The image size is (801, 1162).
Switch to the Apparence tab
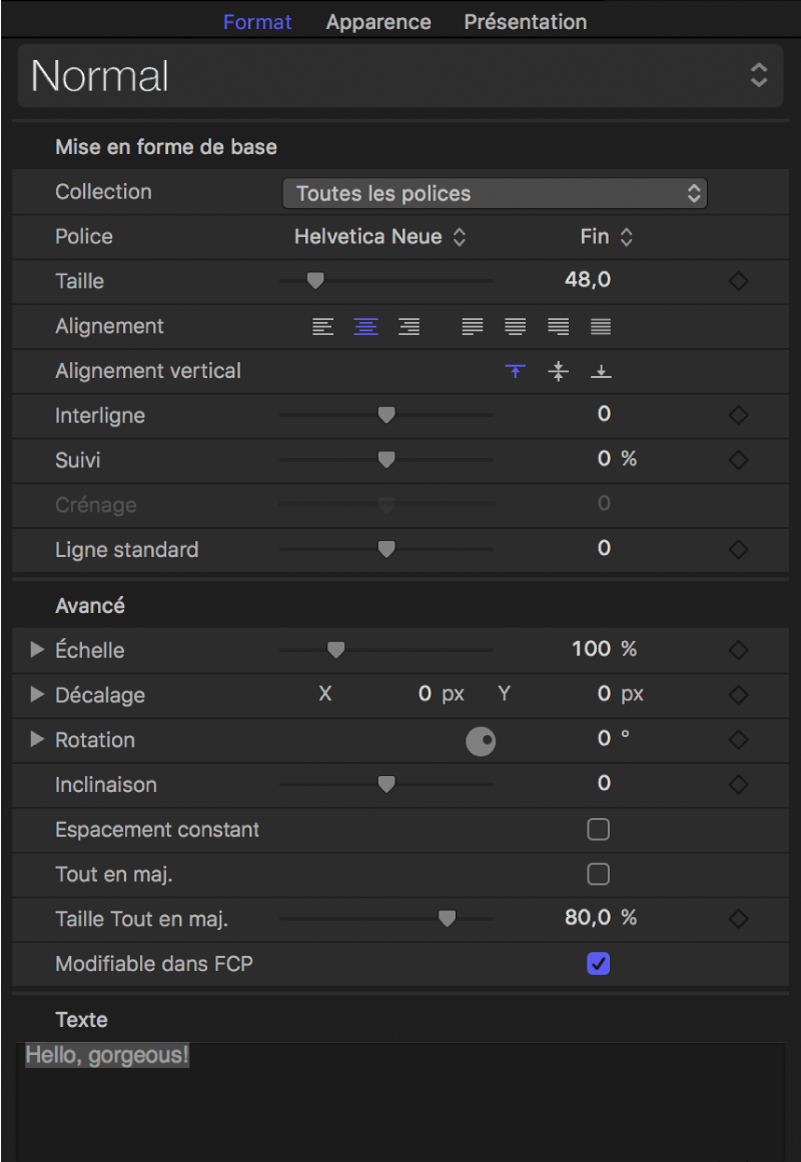[378, 21]
